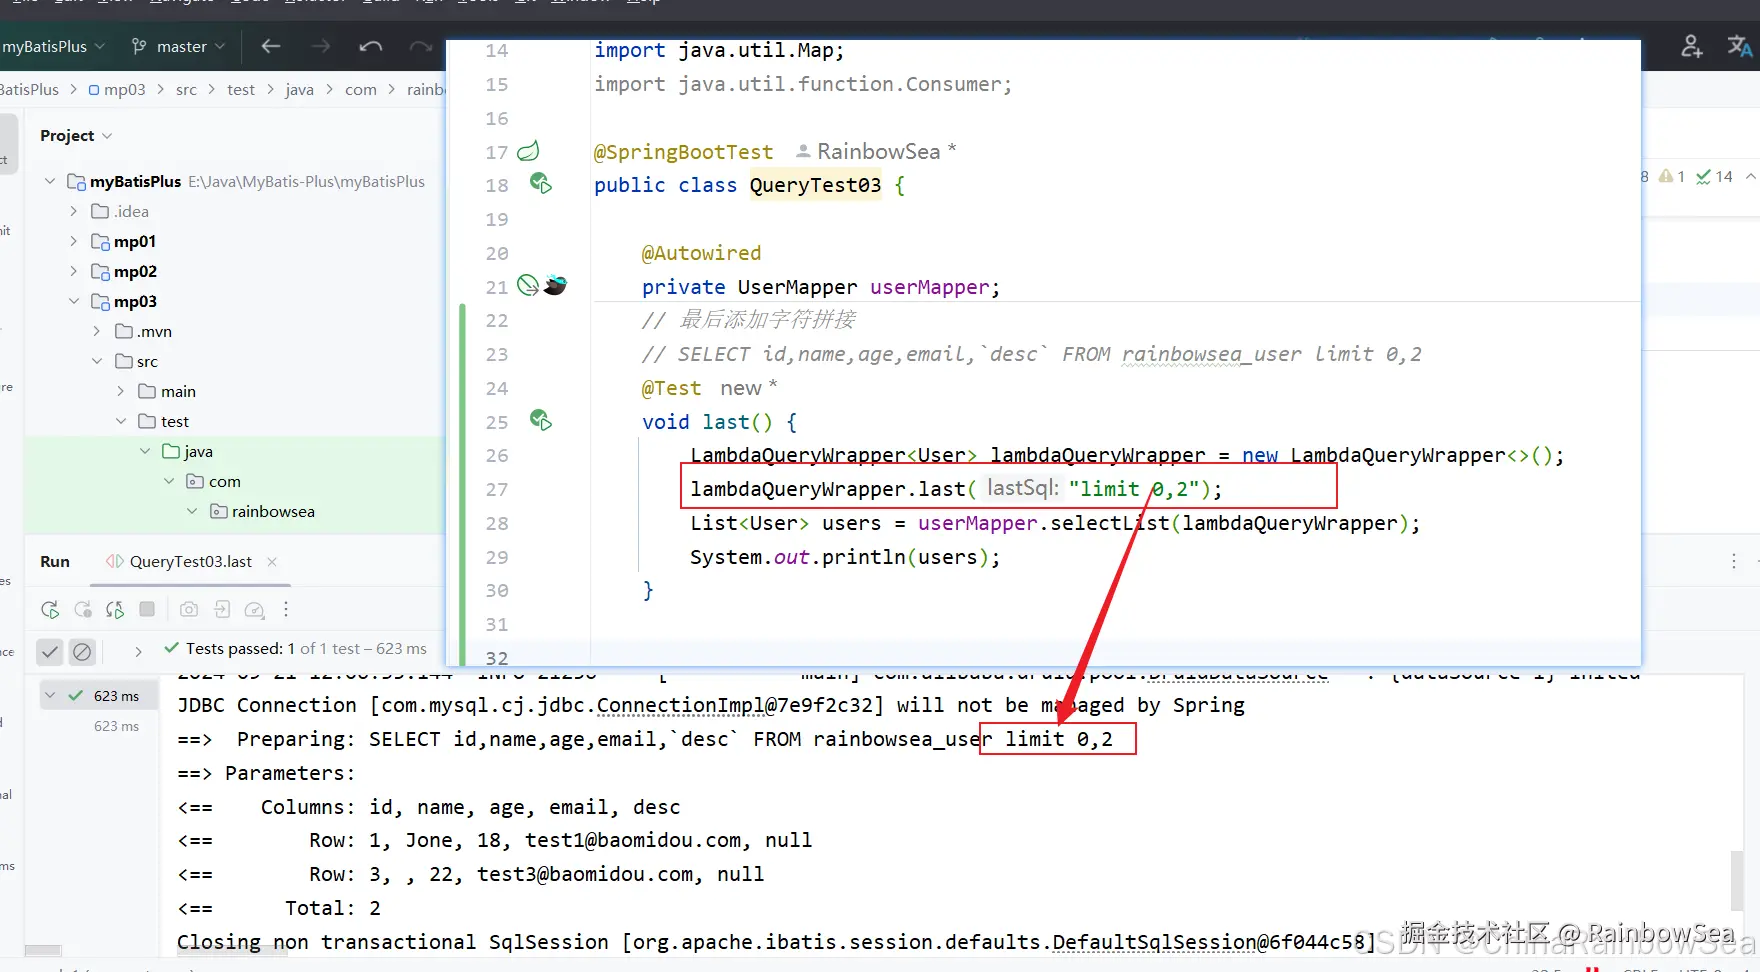
Task: Click com in the breadcrumb path
Action: click(x=361, y=89)
